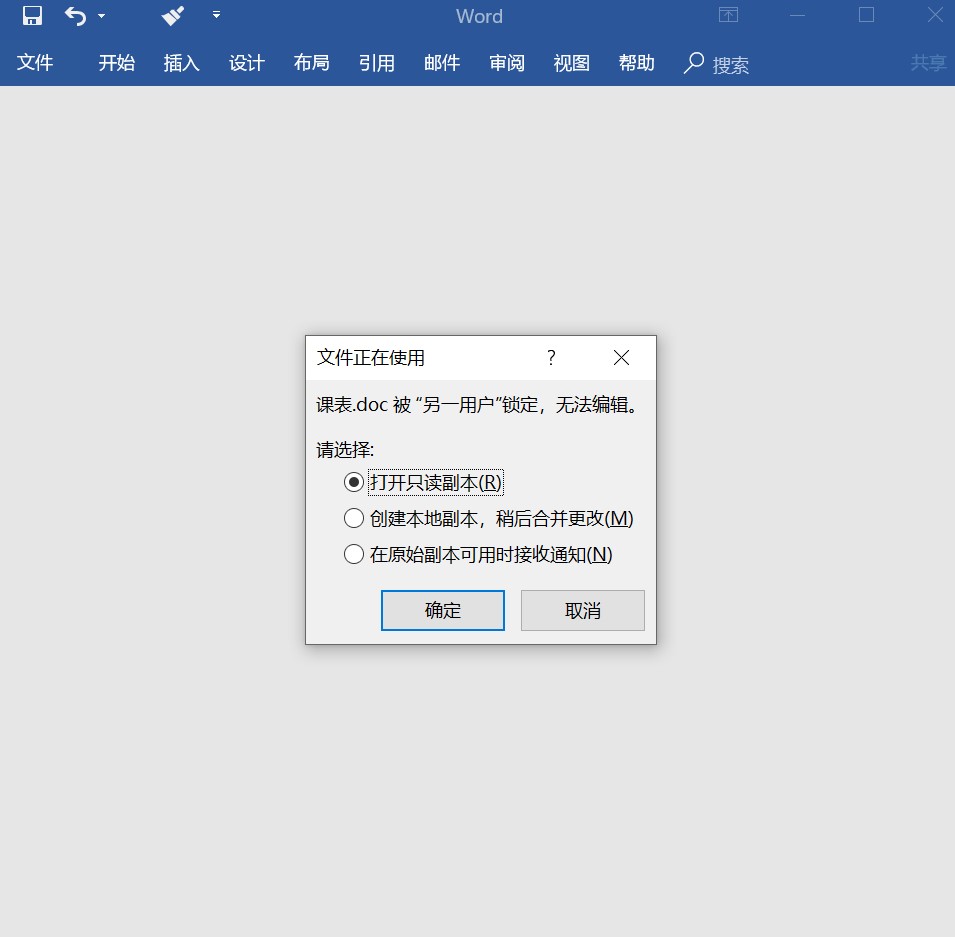This screenshot has height=937, width=955.
Task: Open the 布局 ribbon tab
Action: coord(311,63)
